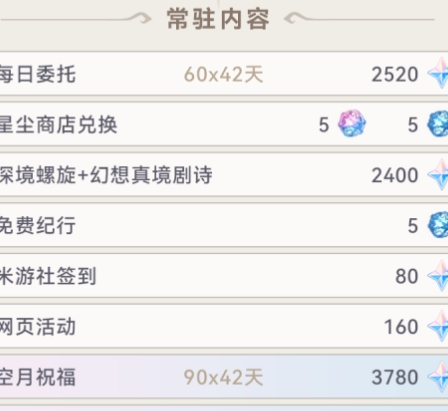Select the 深境螺旋+幻想真境剧诗 row label

(106, 175)
